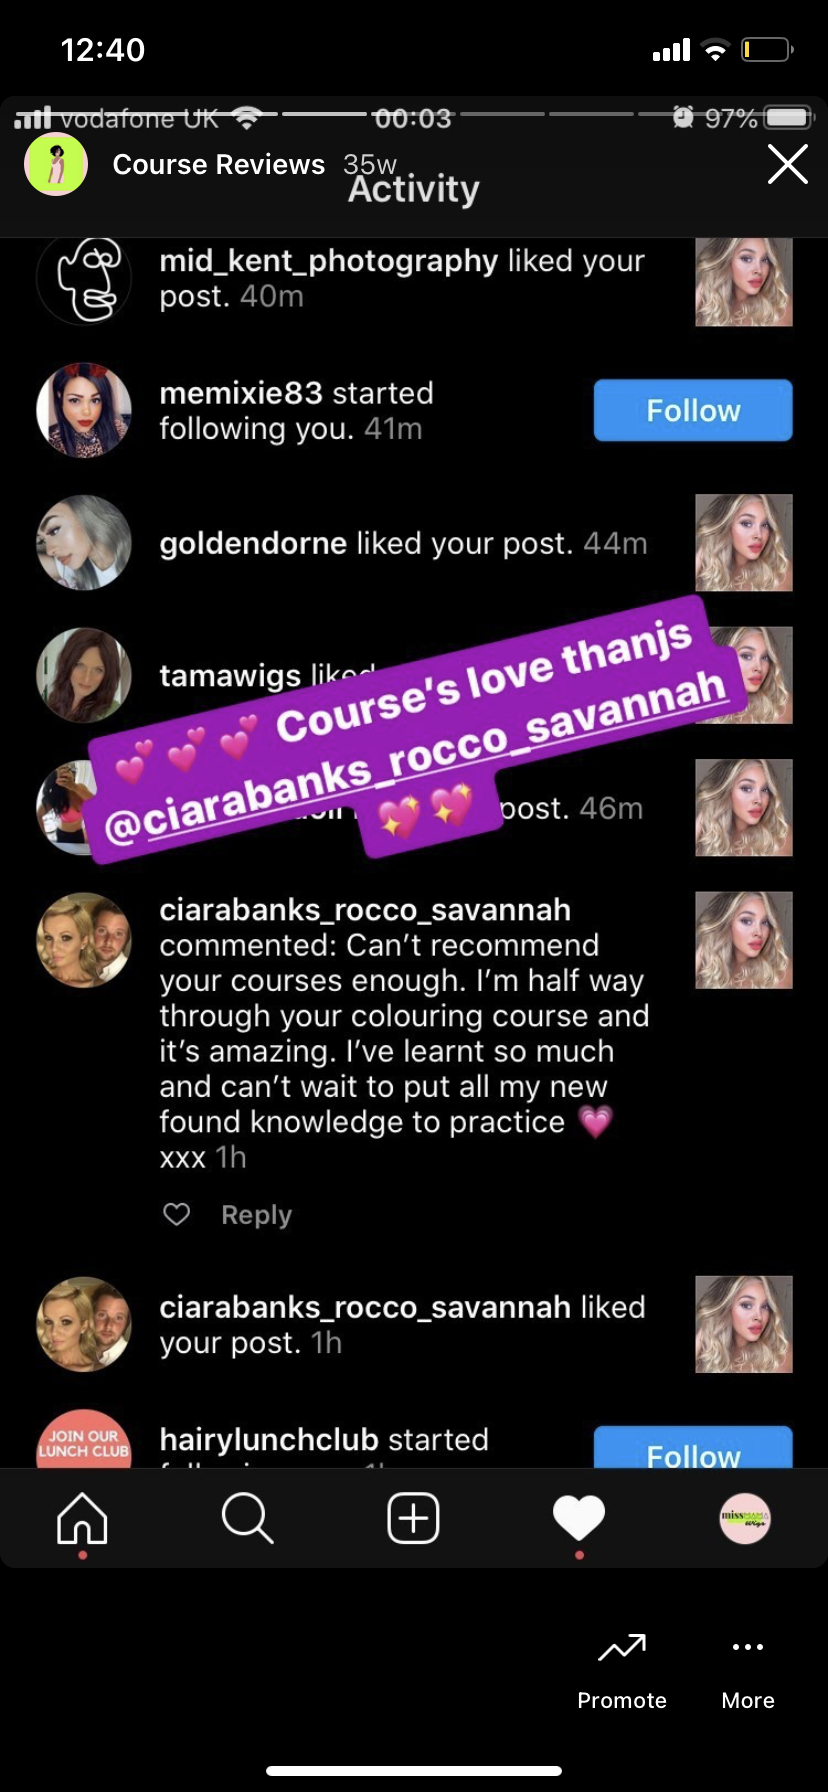Open goldendorne username link
The image size is (828, 1792).
tap(253, 543)
